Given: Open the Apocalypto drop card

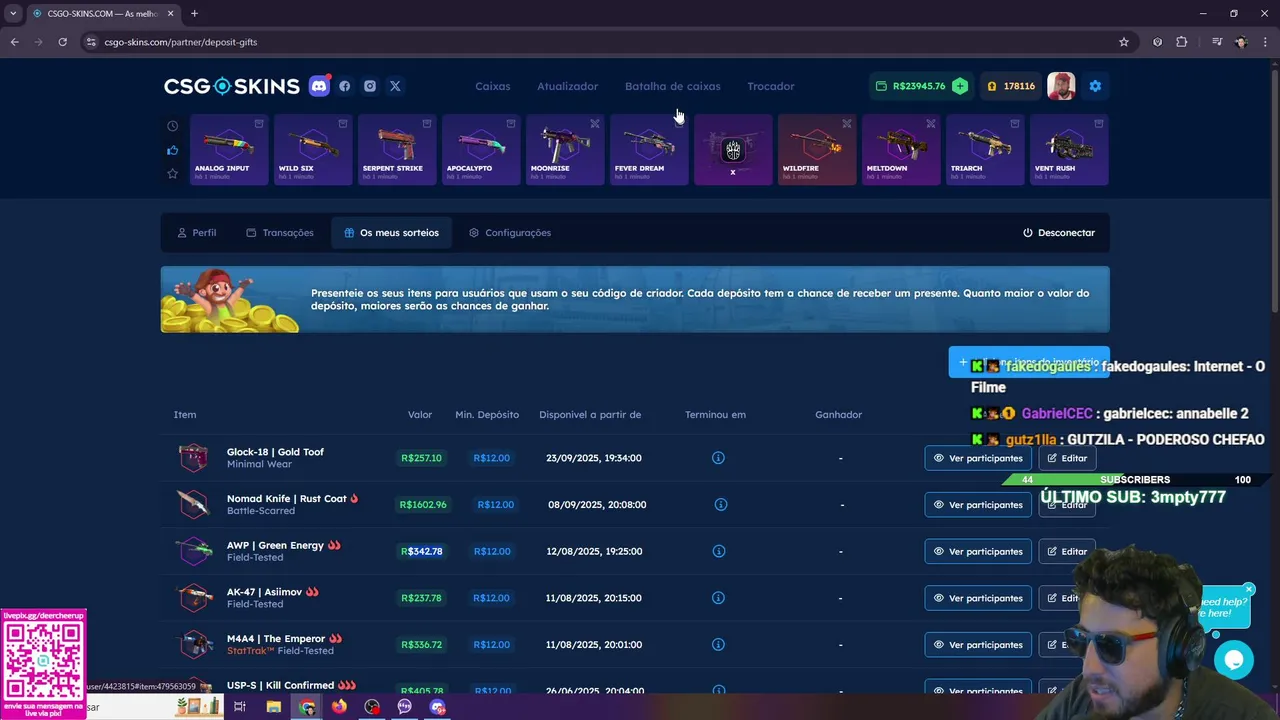Looking at the screenshot, I should point(481,150).
